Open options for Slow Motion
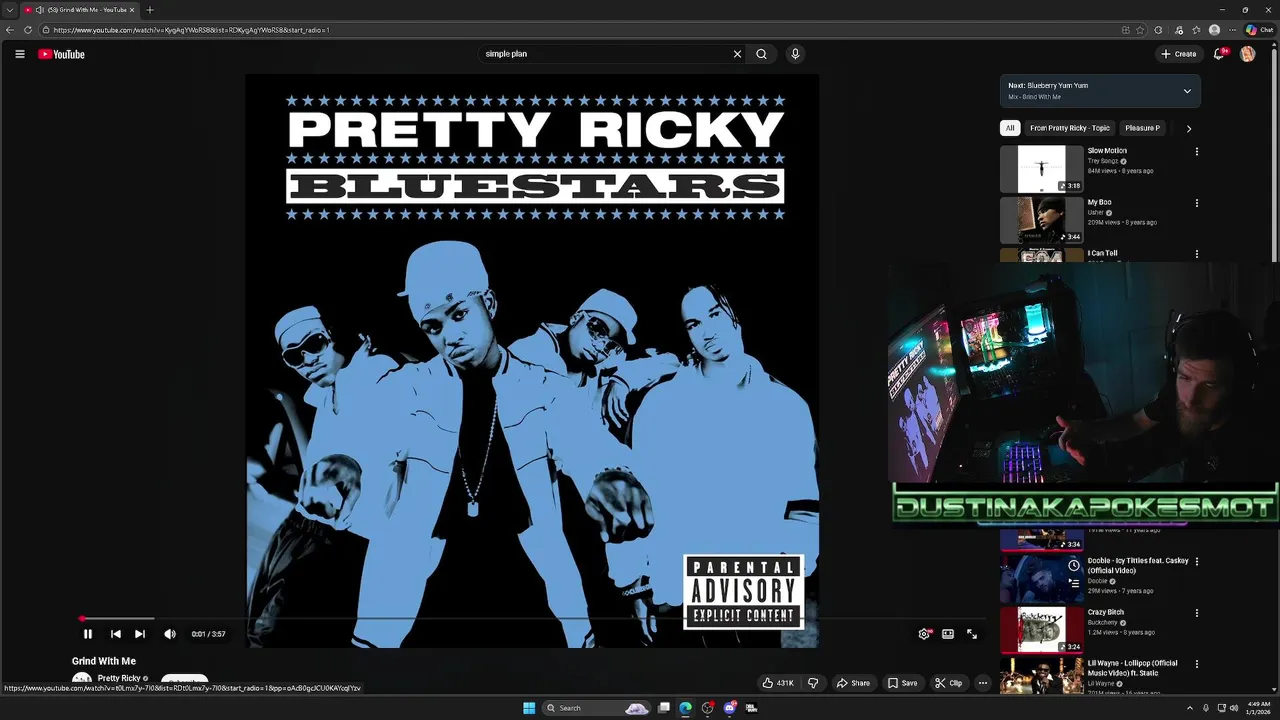Screen dimensions: 1280x720 point(1196,152)
